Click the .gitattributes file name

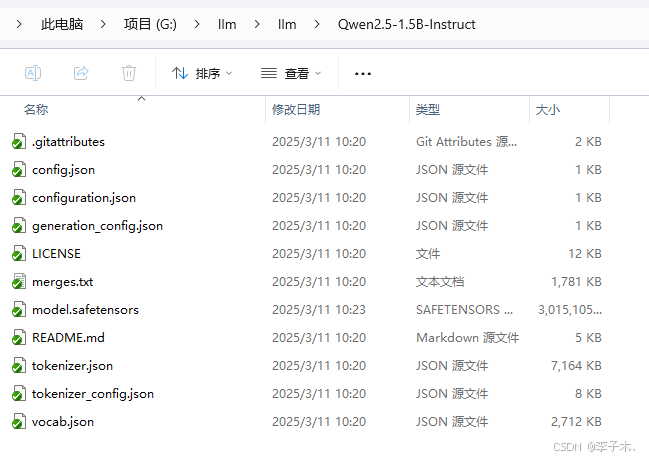(x=68, y=142)
